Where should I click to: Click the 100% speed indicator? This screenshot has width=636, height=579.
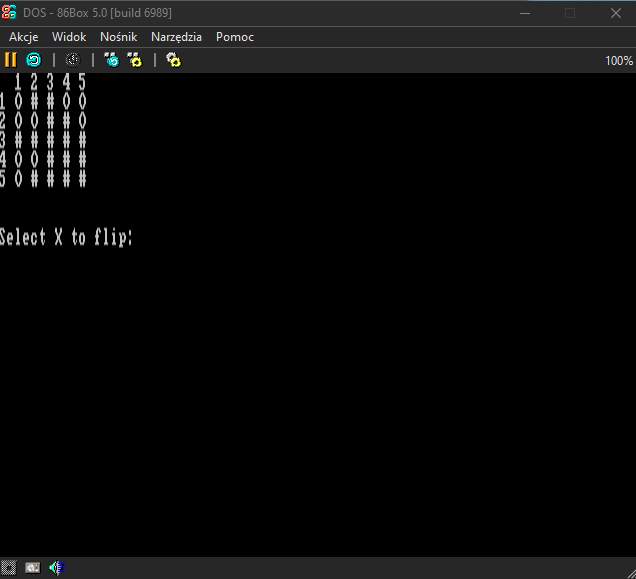619,61
